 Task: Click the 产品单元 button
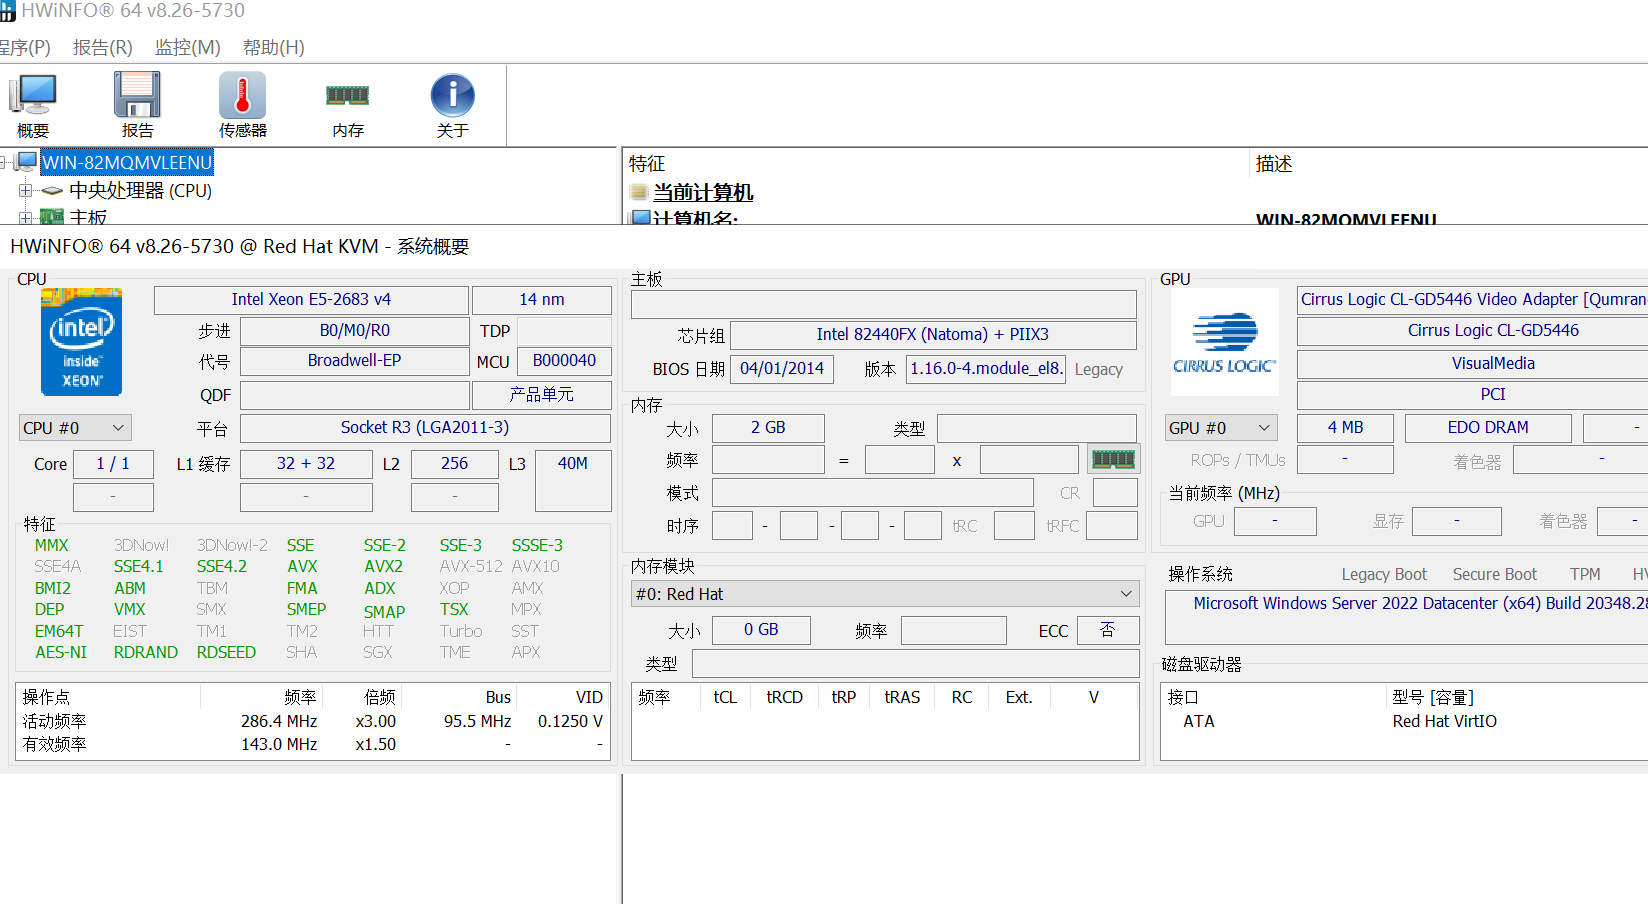(x=541, y=395)
